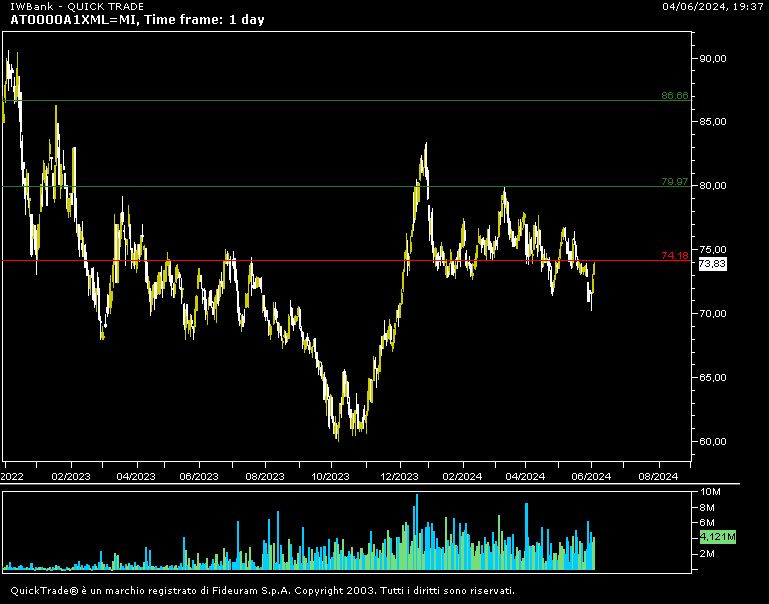769x604 pixels.
Task: Select the 02/2023 date on time axis
Action: [x=71, y=476]
